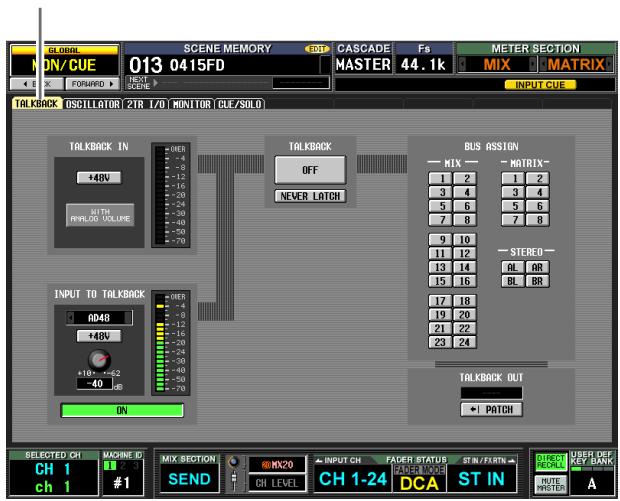Toggle +48V under INPUT TO TALKBACK
620x501 pixels.
(x=99, y=336)
